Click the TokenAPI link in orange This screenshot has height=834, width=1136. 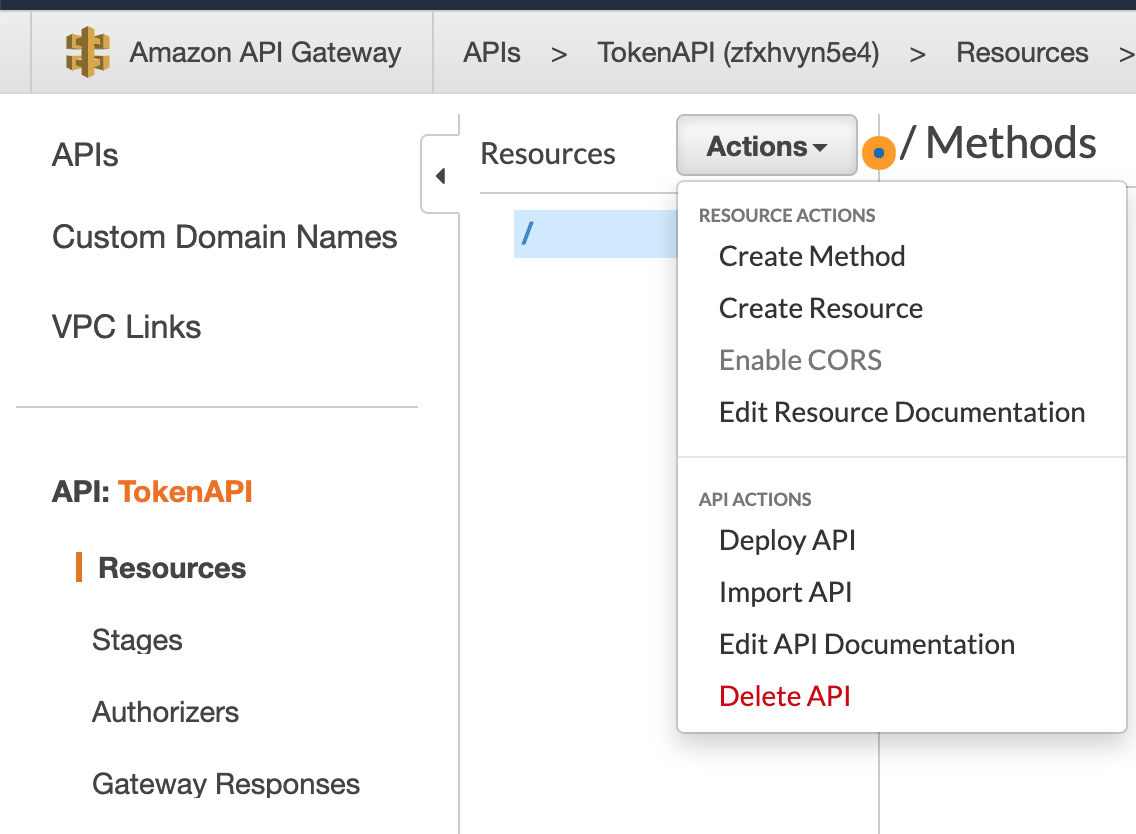click(184, 491)
